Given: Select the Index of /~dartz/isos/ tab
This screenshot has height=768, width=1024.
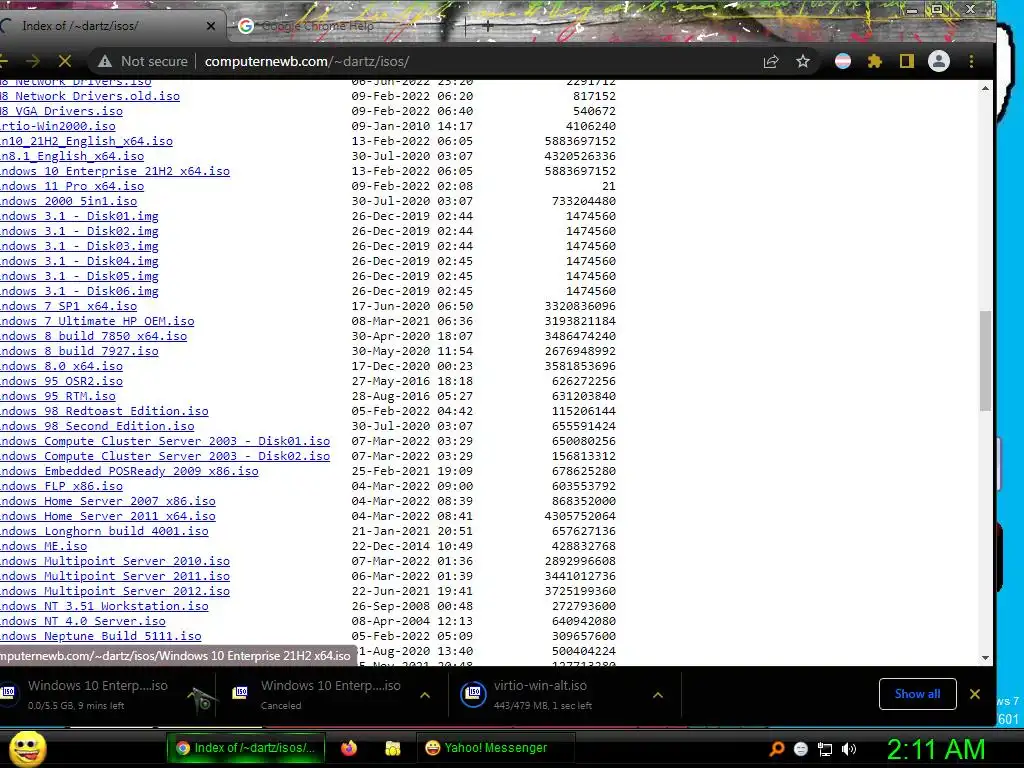Looking at the screenshot, I should pyautogui.click(x=108, y=26).
